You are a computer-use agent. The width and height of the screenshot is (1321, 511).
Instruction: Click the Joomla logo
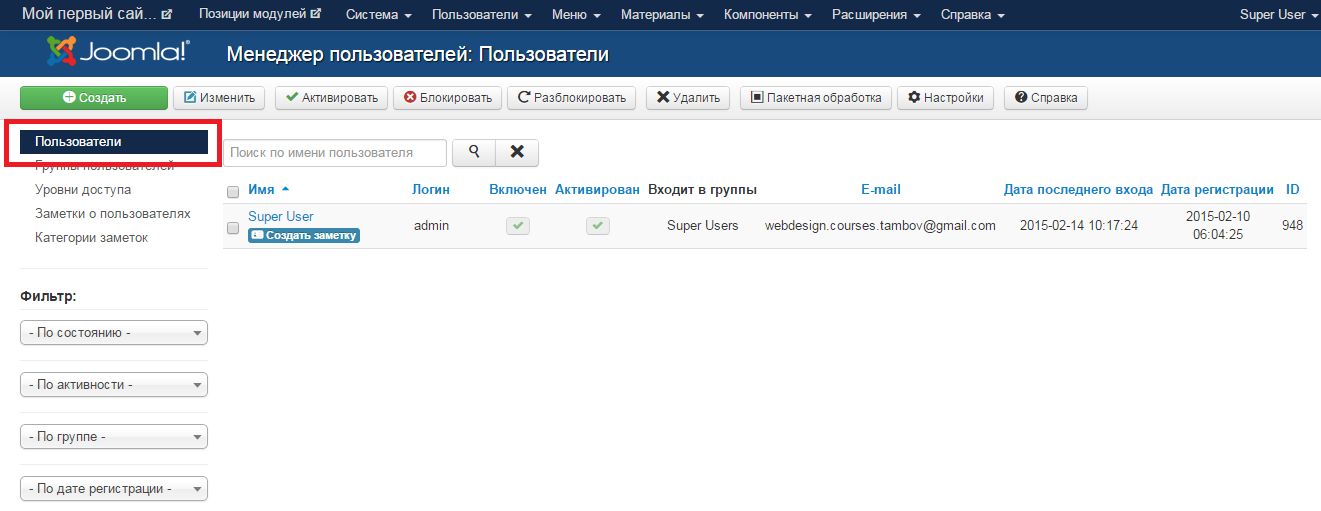(118, 52)
